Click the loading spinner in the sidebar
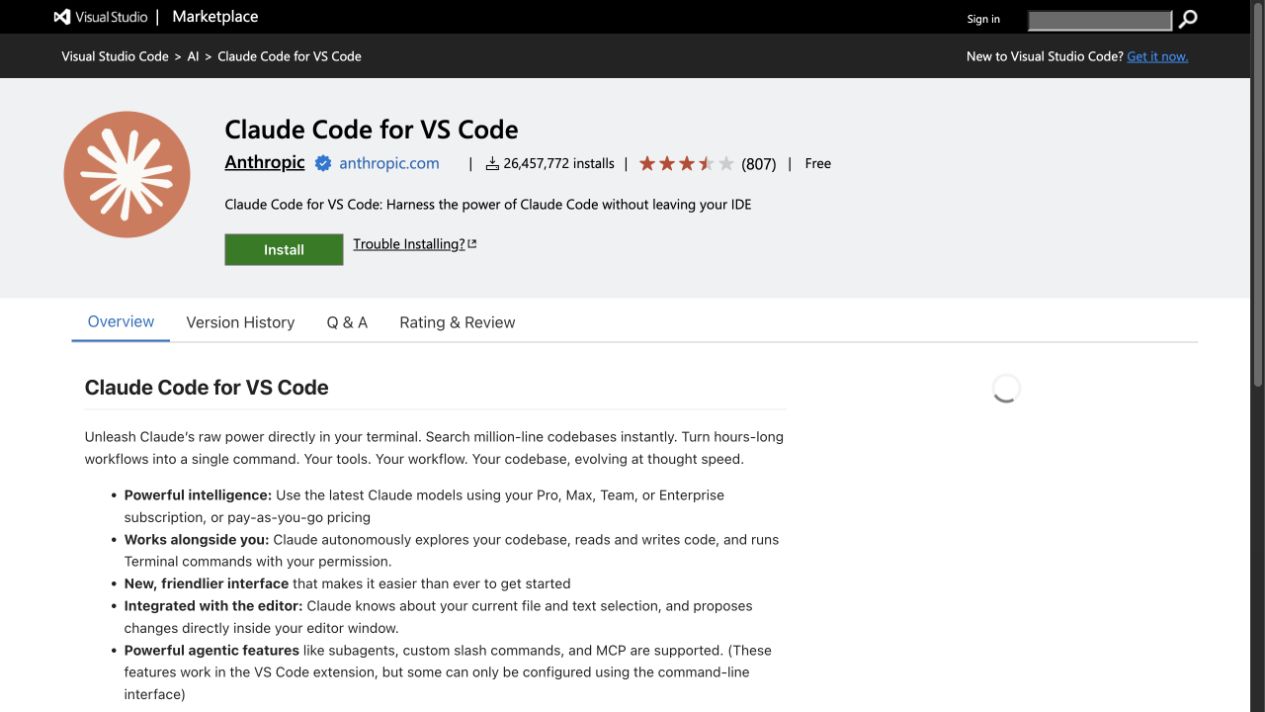Screen dimensions: 1265x712 click(1005, 389)
